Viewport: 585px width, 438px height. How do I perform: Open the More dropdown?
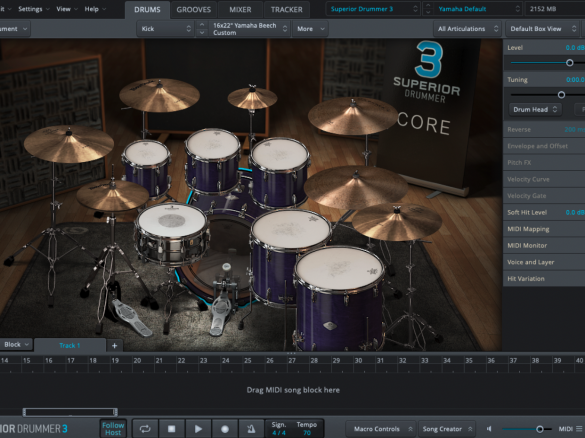pyautogui.click(x=311, y=29)
